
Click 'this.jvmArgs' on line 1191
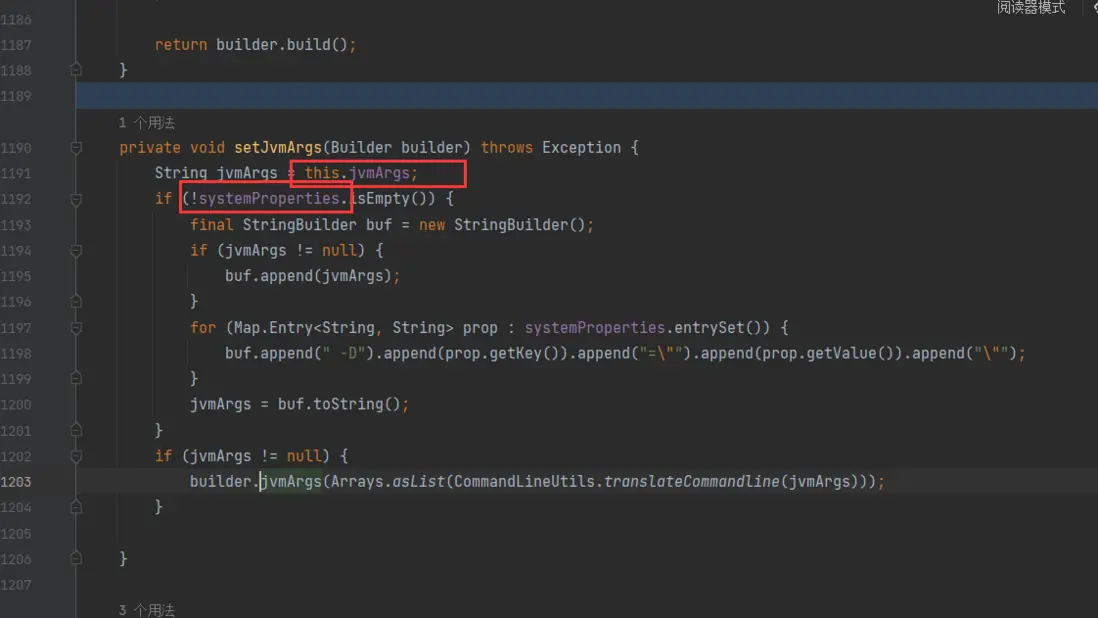point(356,173)
